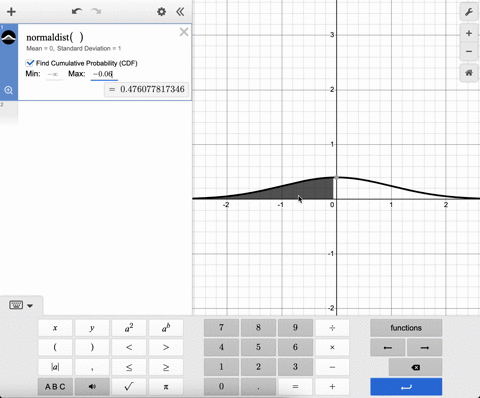Tap the decimal point key
This screenshot has height=398, width=480.
pos(258,387)
